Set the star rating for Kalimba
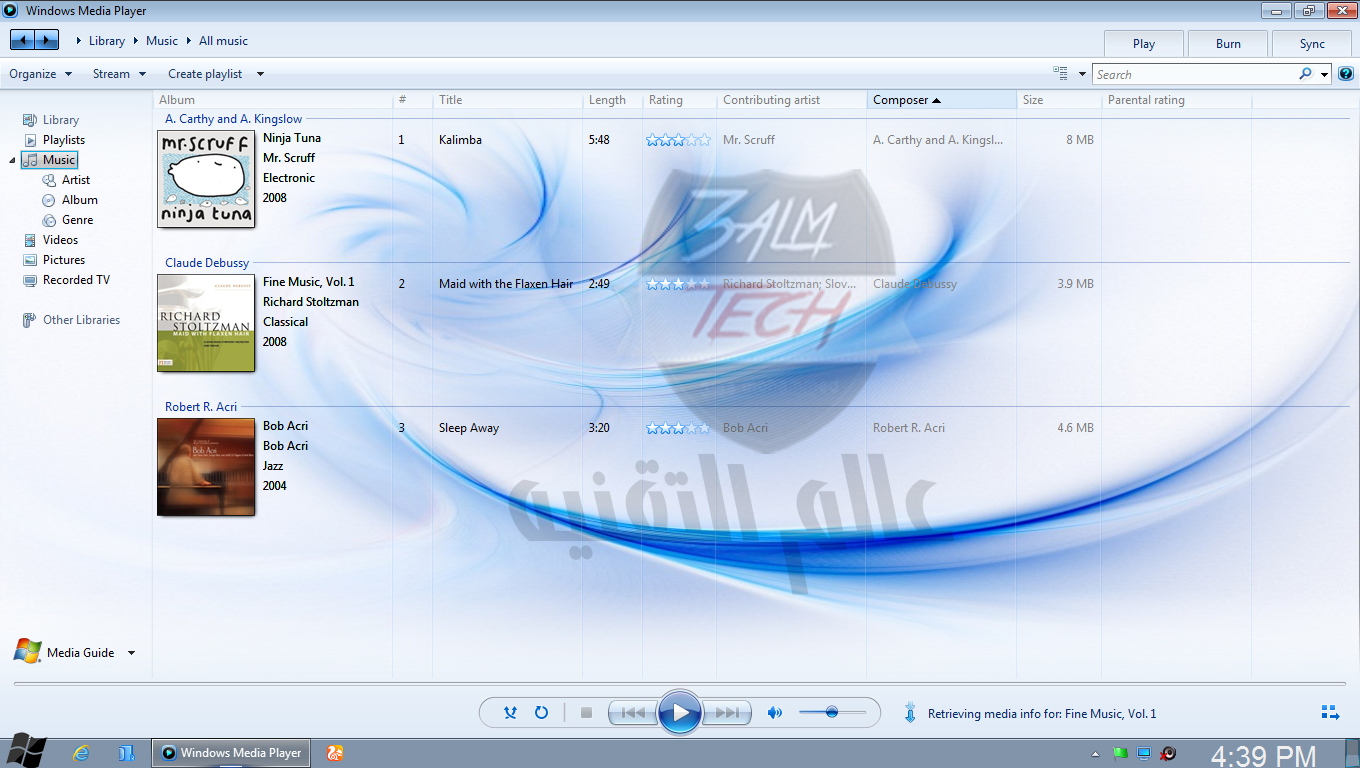1360x768 pixels. (x=678, y=140)
